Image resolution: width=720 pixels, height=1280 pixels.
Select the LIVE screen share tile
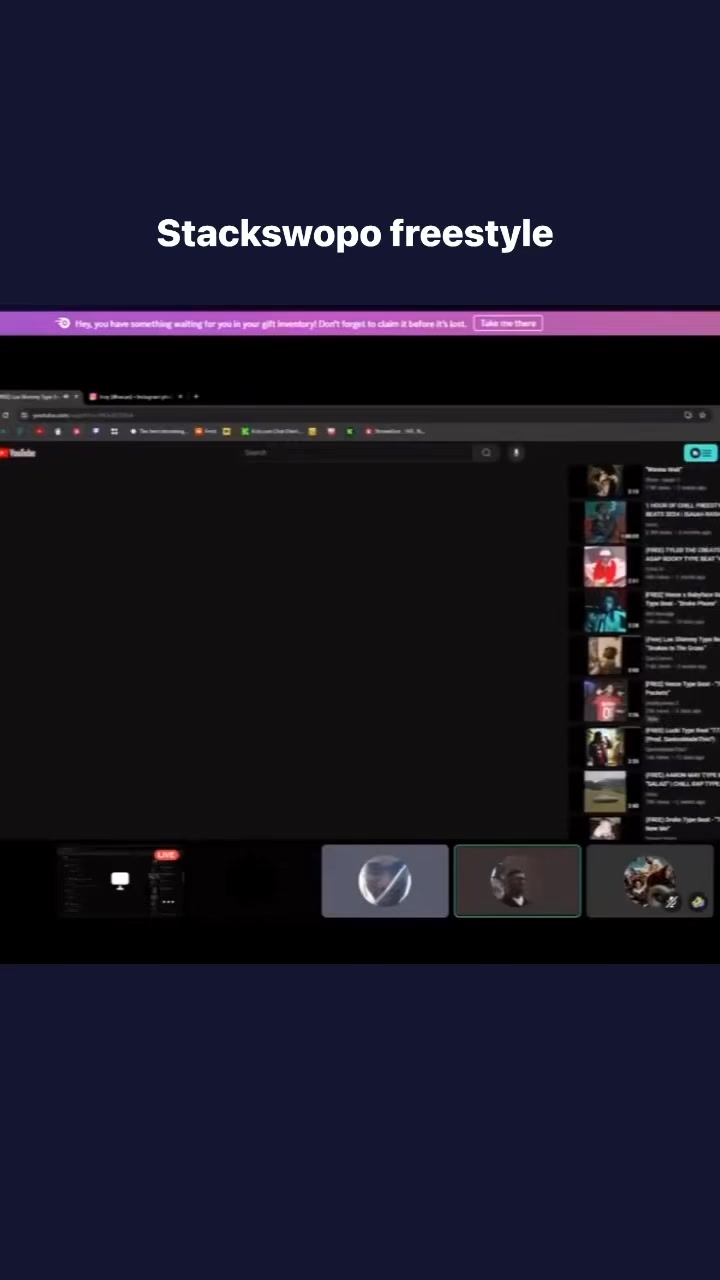(119, 881)
